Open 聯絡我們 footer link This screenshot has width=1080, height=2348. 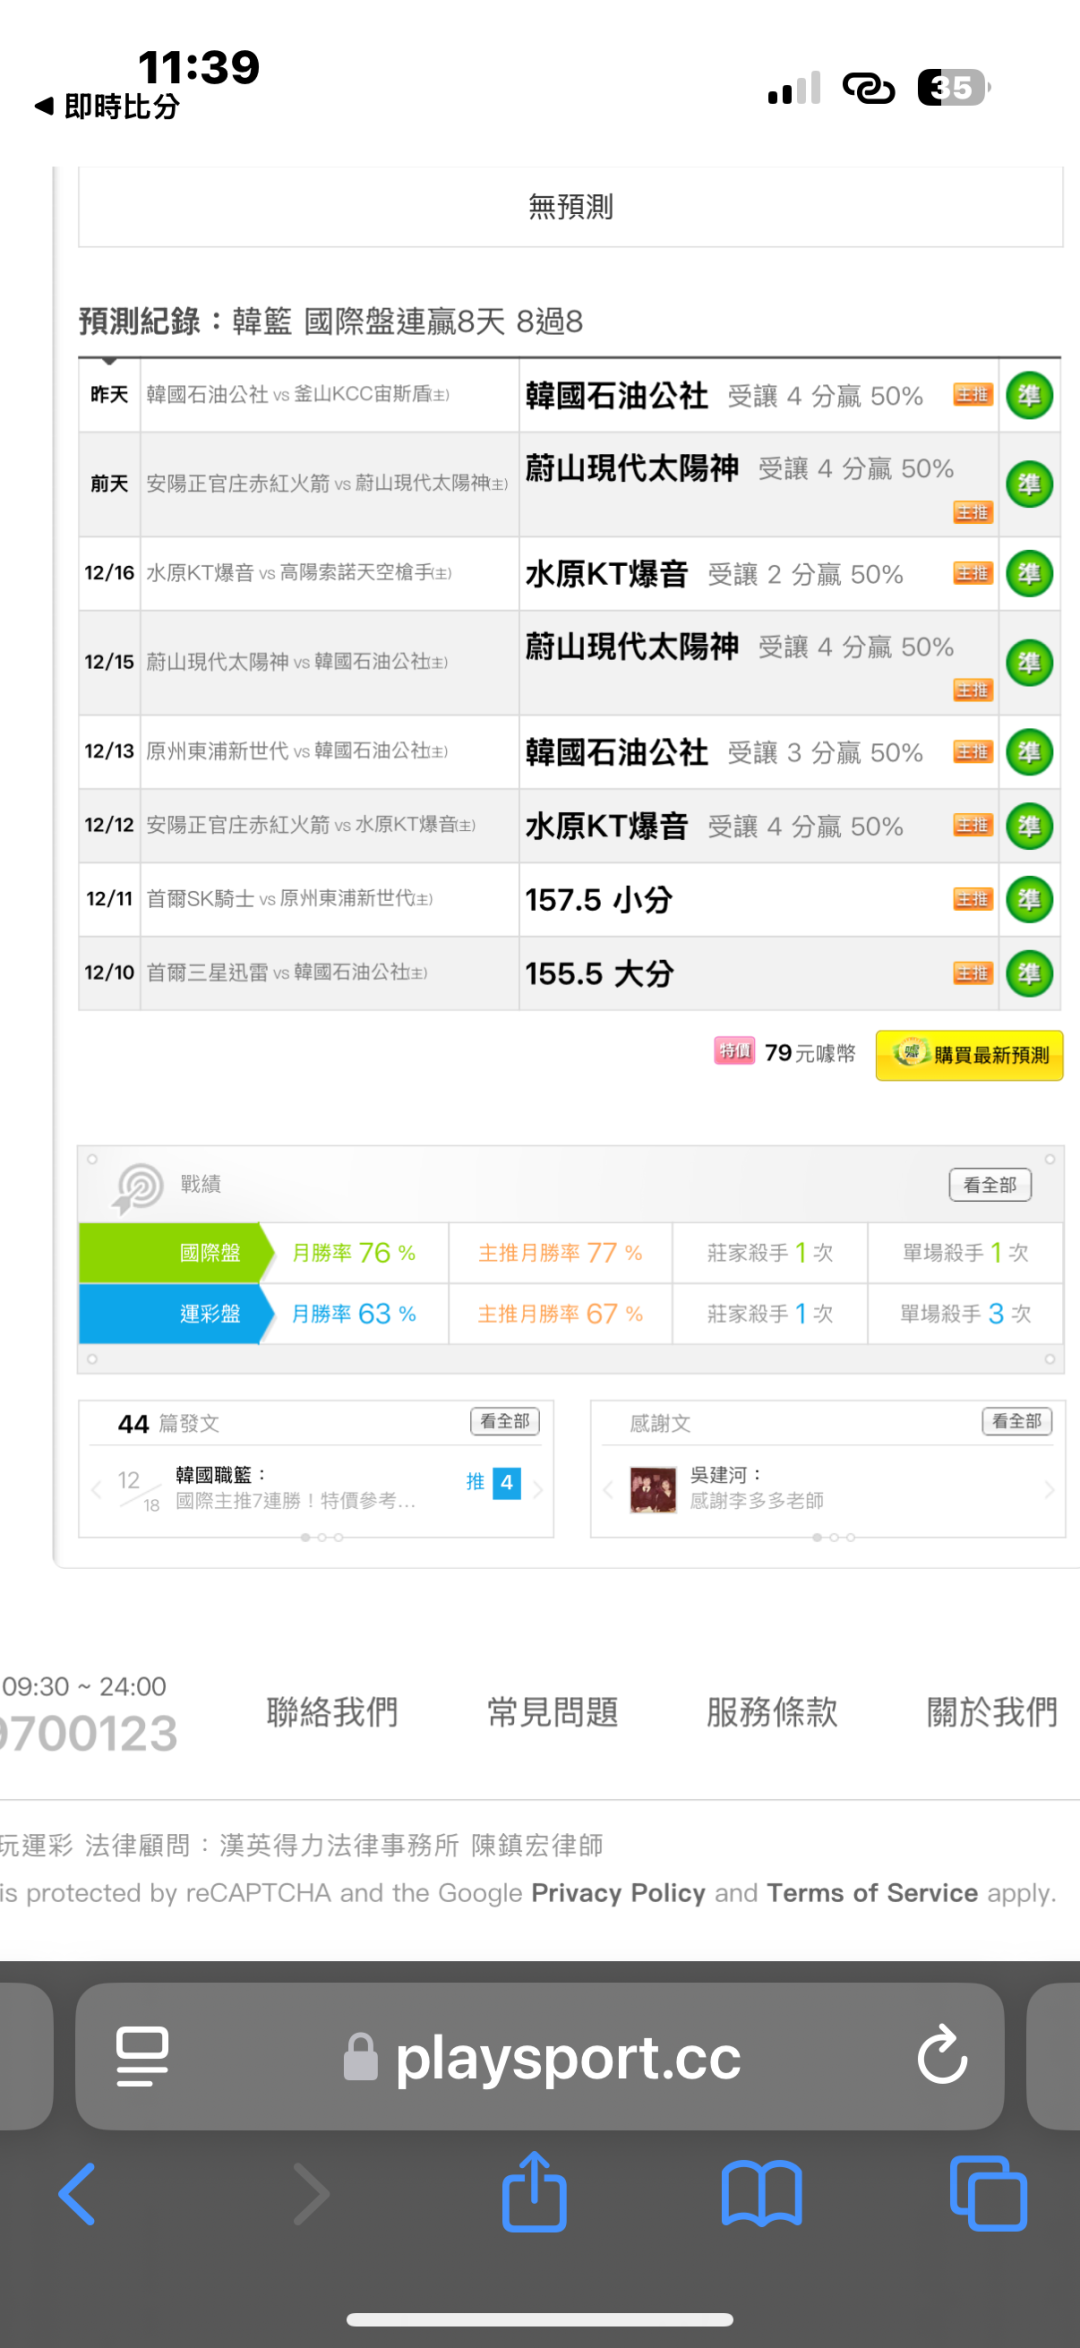tap(332, 1712)
